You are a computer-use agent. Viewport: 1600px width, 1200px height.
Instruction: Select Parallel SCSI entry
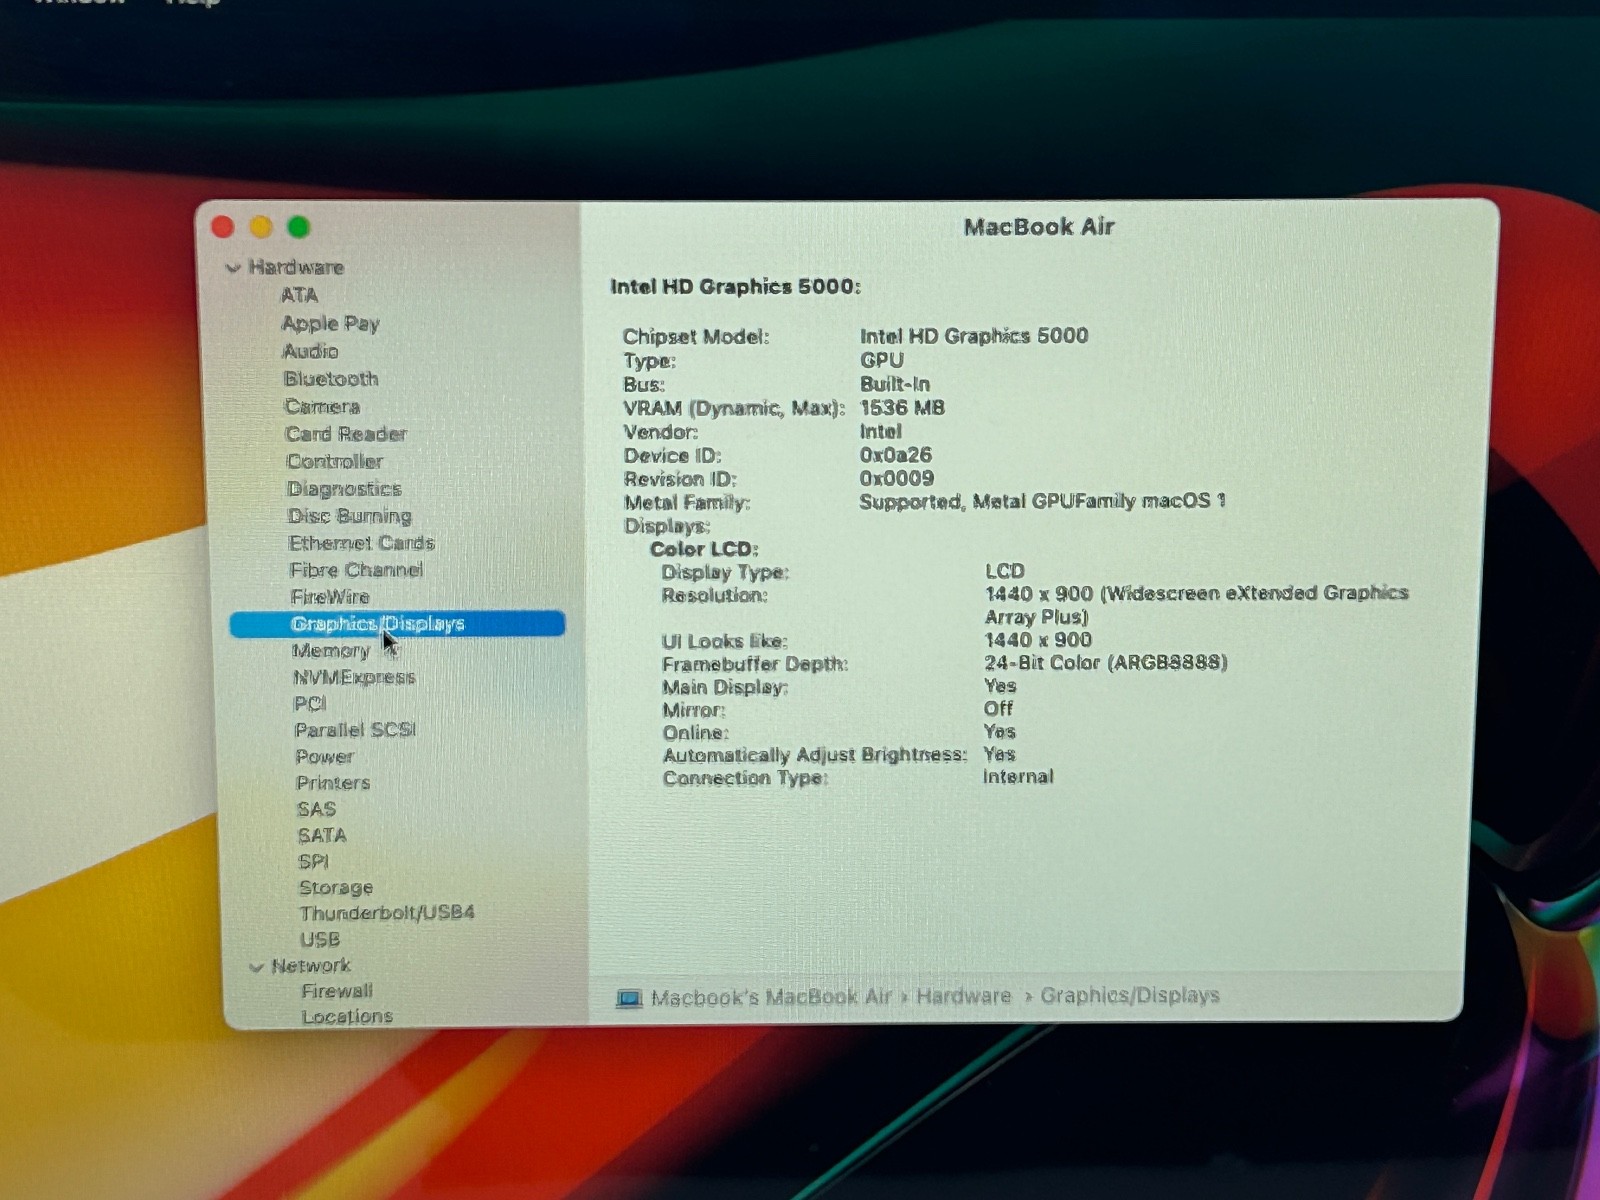tap(355, 730)
